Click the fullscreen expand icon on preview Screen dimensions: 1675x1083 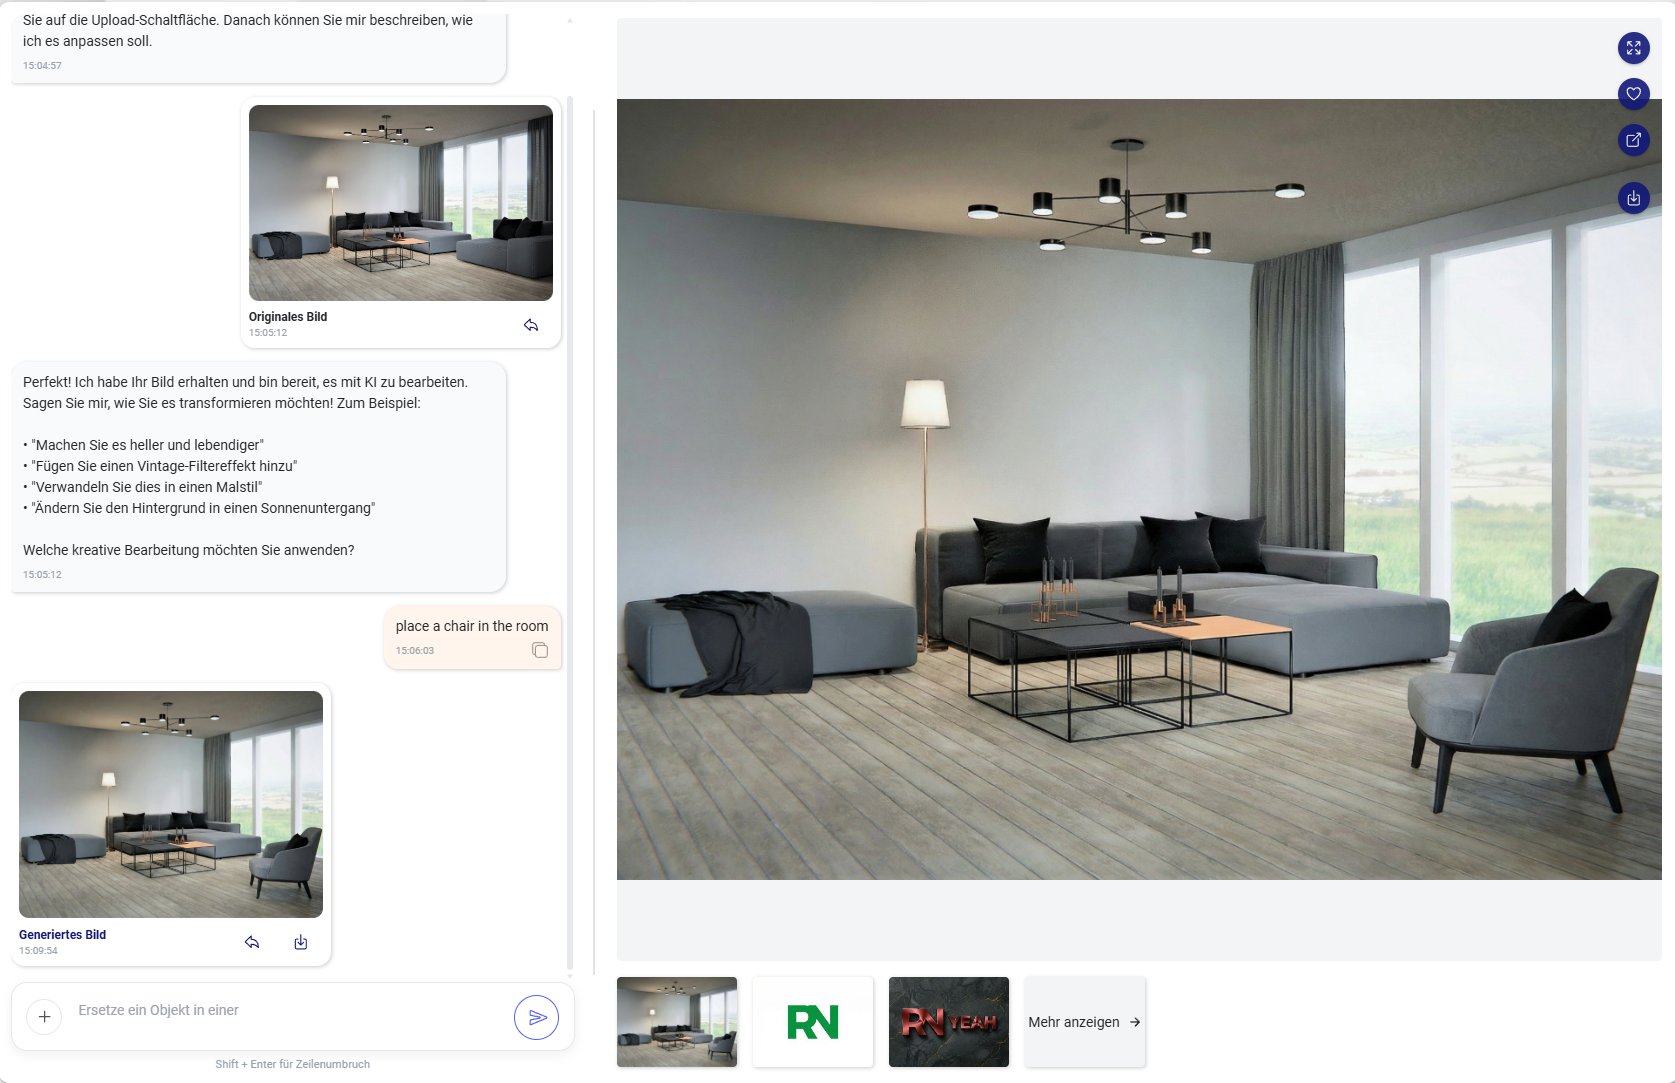click(1633, 48)
